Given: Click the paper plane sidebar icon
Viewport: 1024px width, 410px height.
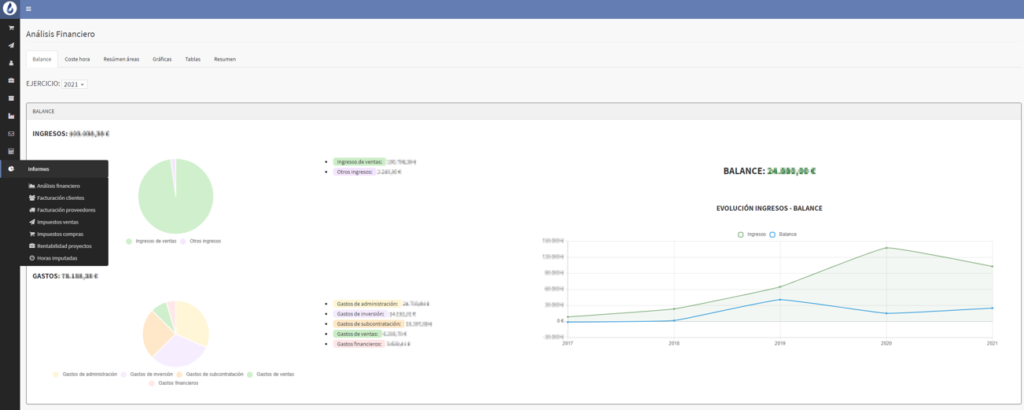Looking at the screenshot, I should click(11, 45).
